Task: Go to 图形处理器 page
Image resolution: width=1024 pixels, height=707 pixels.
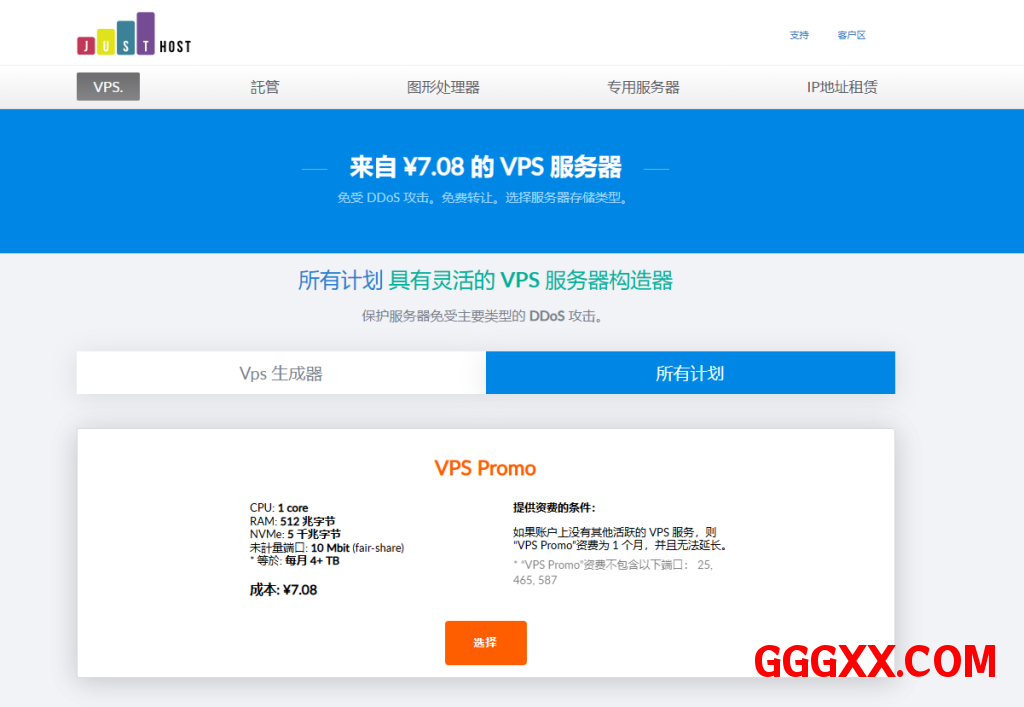Action: tap(443, 87)
